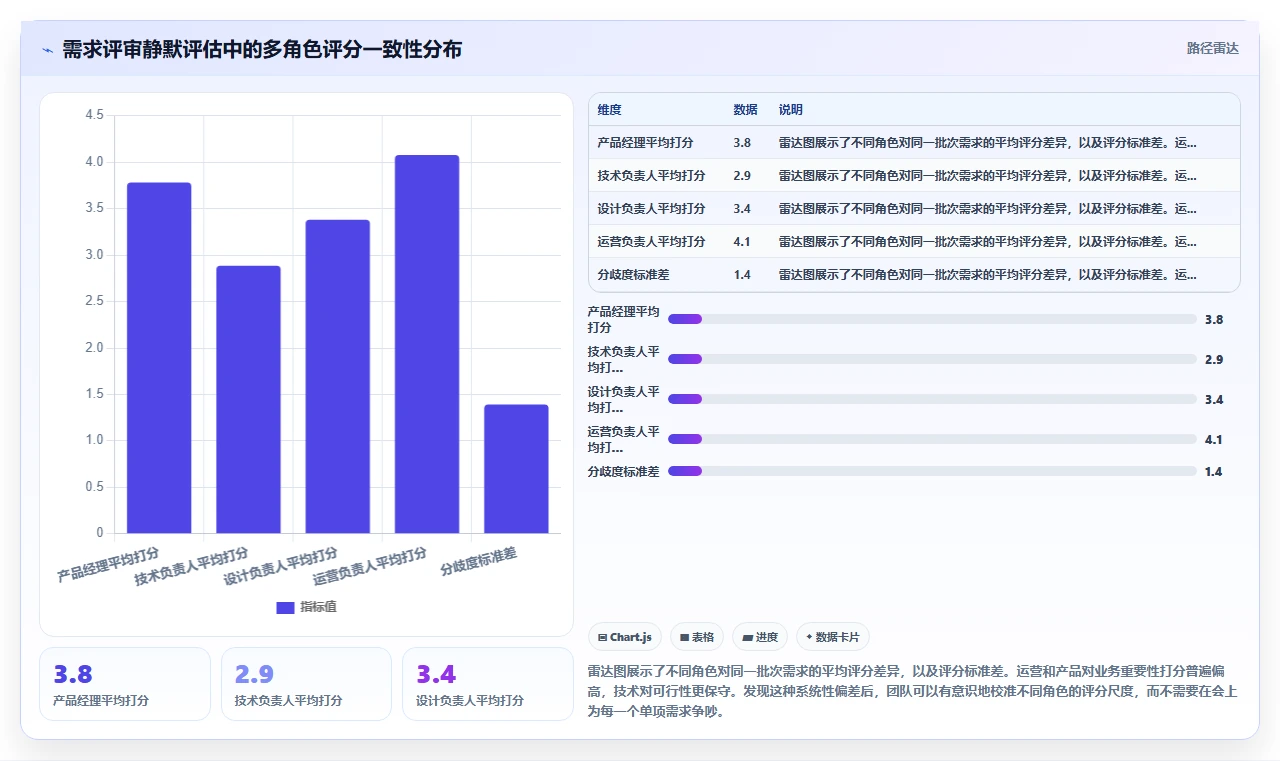The height and width of the screenshot is (761, 1280).
Task: Click the 技术负责人 progress bar showing 2.9
Action: (932, 359)
